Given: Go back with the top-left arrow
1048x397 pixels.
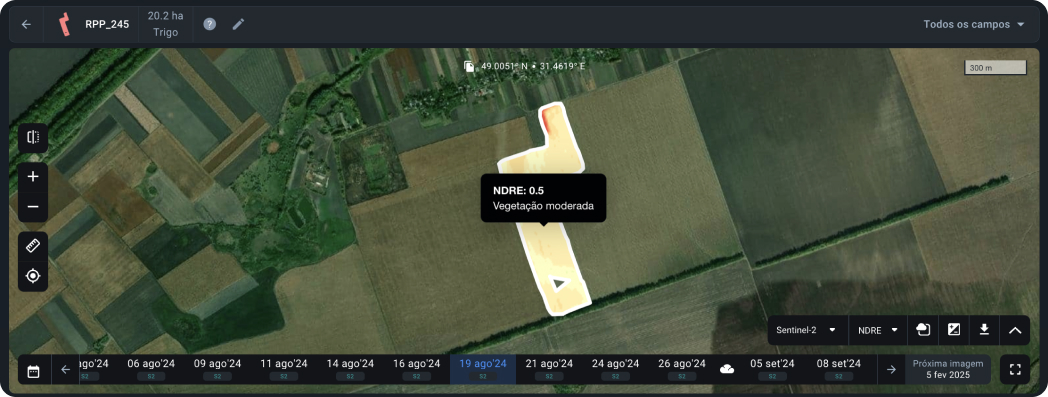Looking at the screenshot, I should coord(26,24).
